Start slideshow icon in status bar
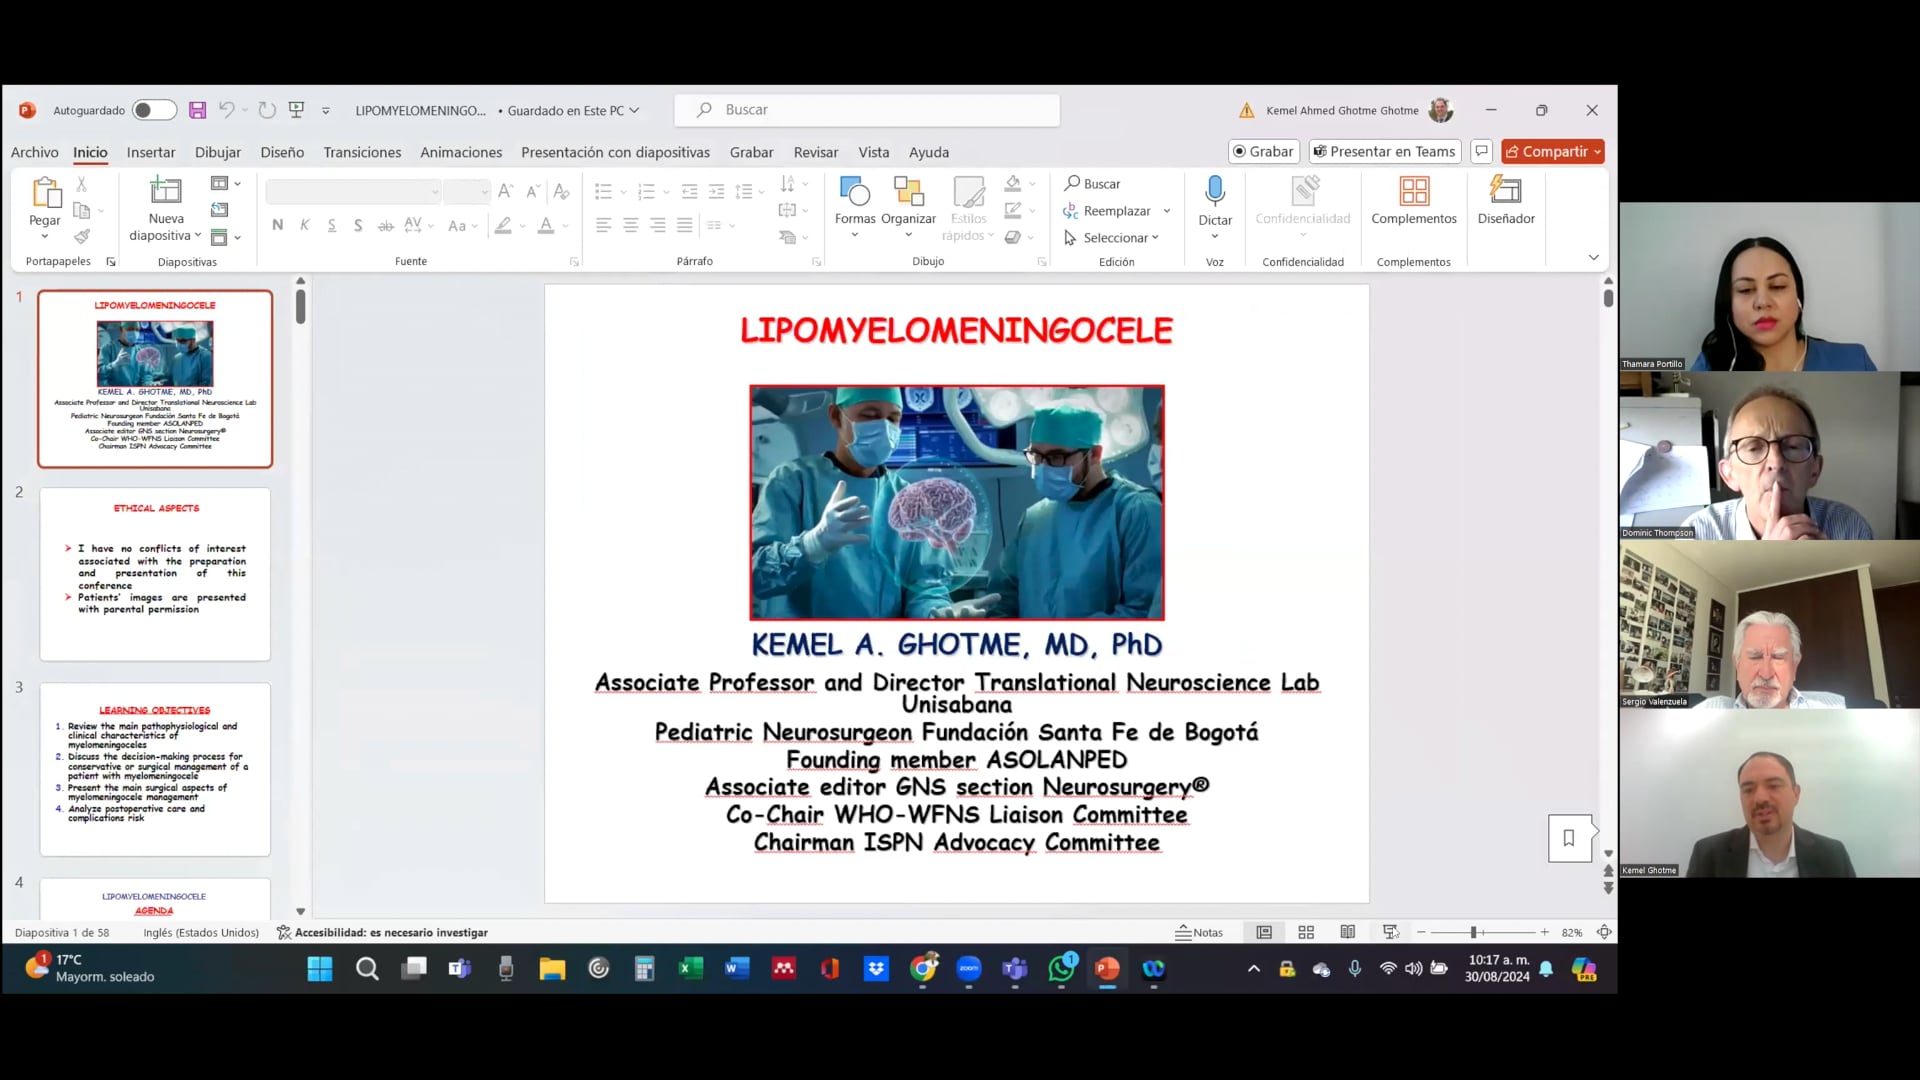 click(x=1390, y=932)
